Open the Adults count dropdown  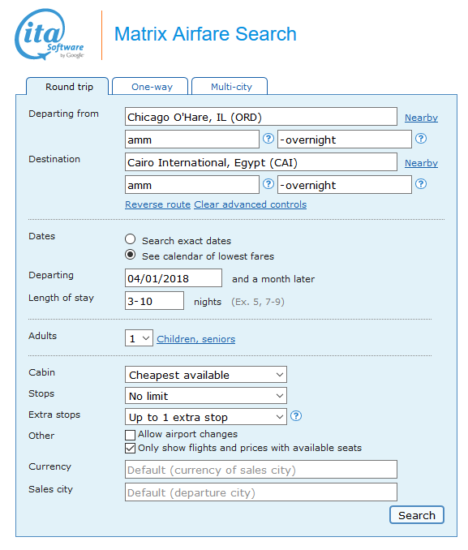(x=139, y=338)
